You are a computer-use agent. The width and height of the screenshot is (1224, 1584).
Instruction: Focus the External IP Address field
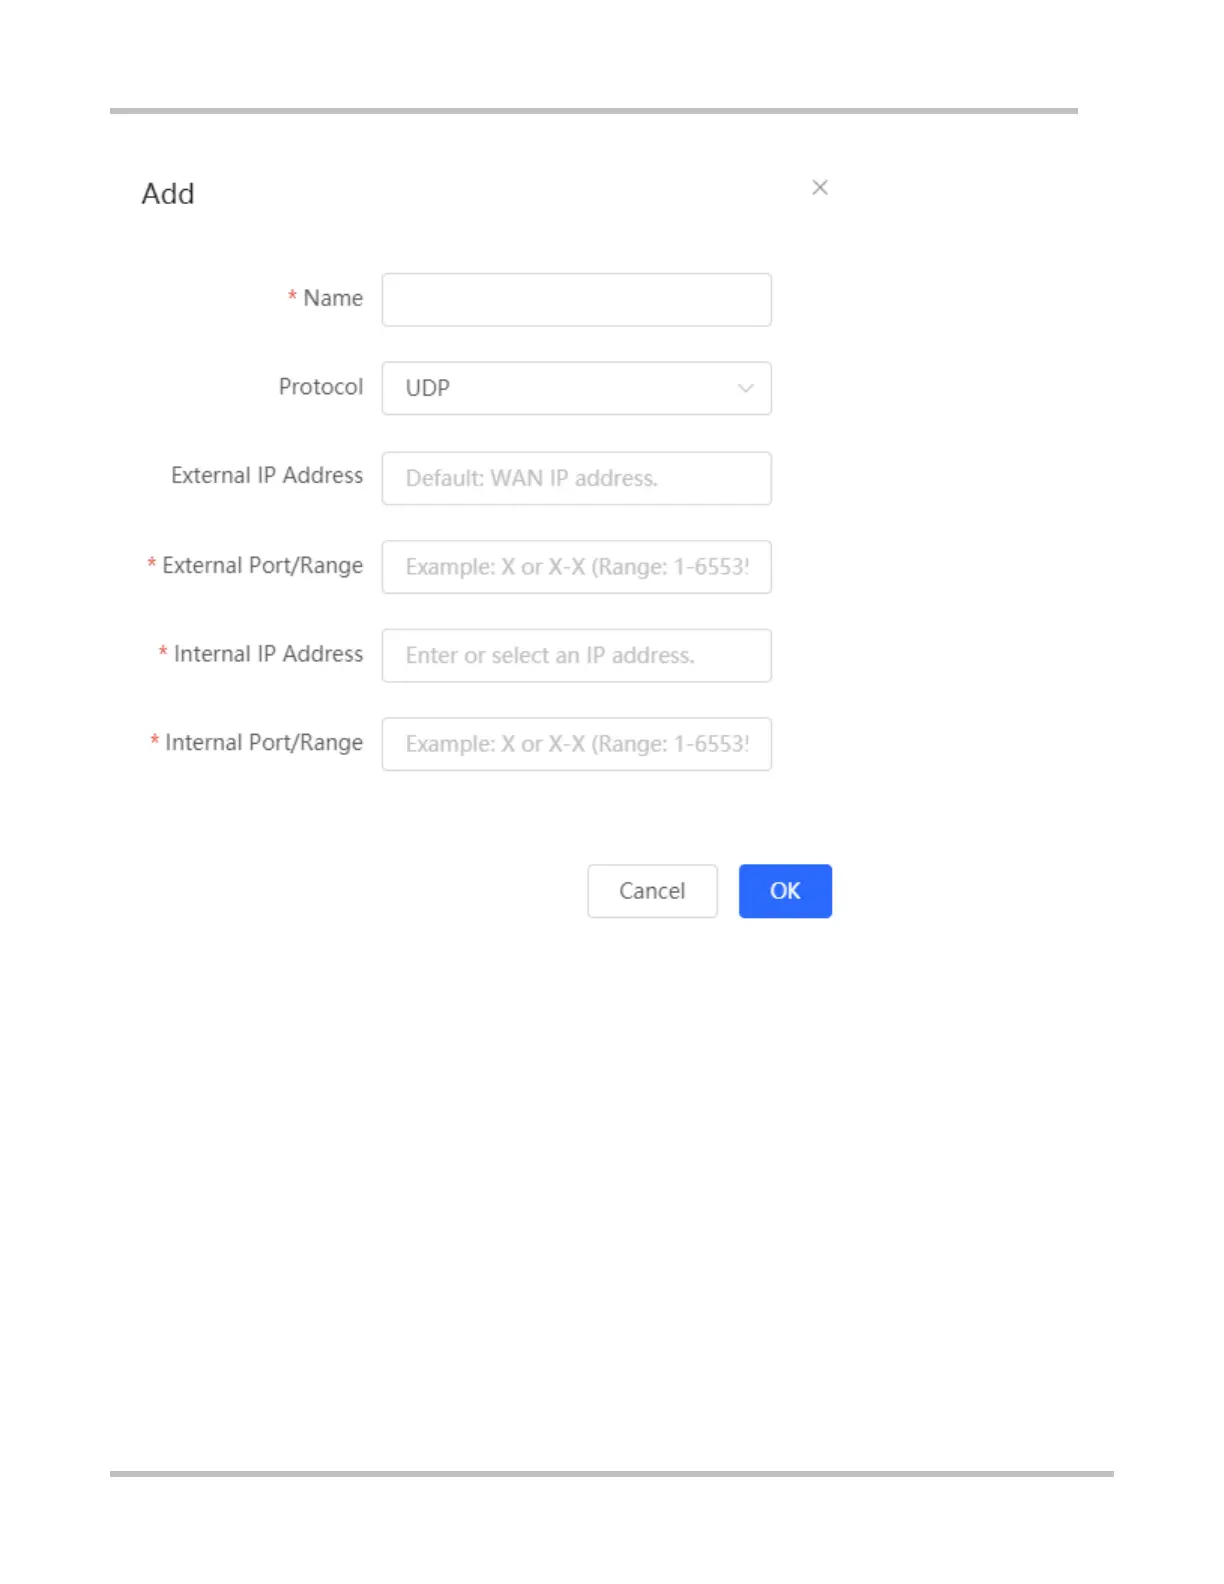pyautogui.click(x=576, y=478)
